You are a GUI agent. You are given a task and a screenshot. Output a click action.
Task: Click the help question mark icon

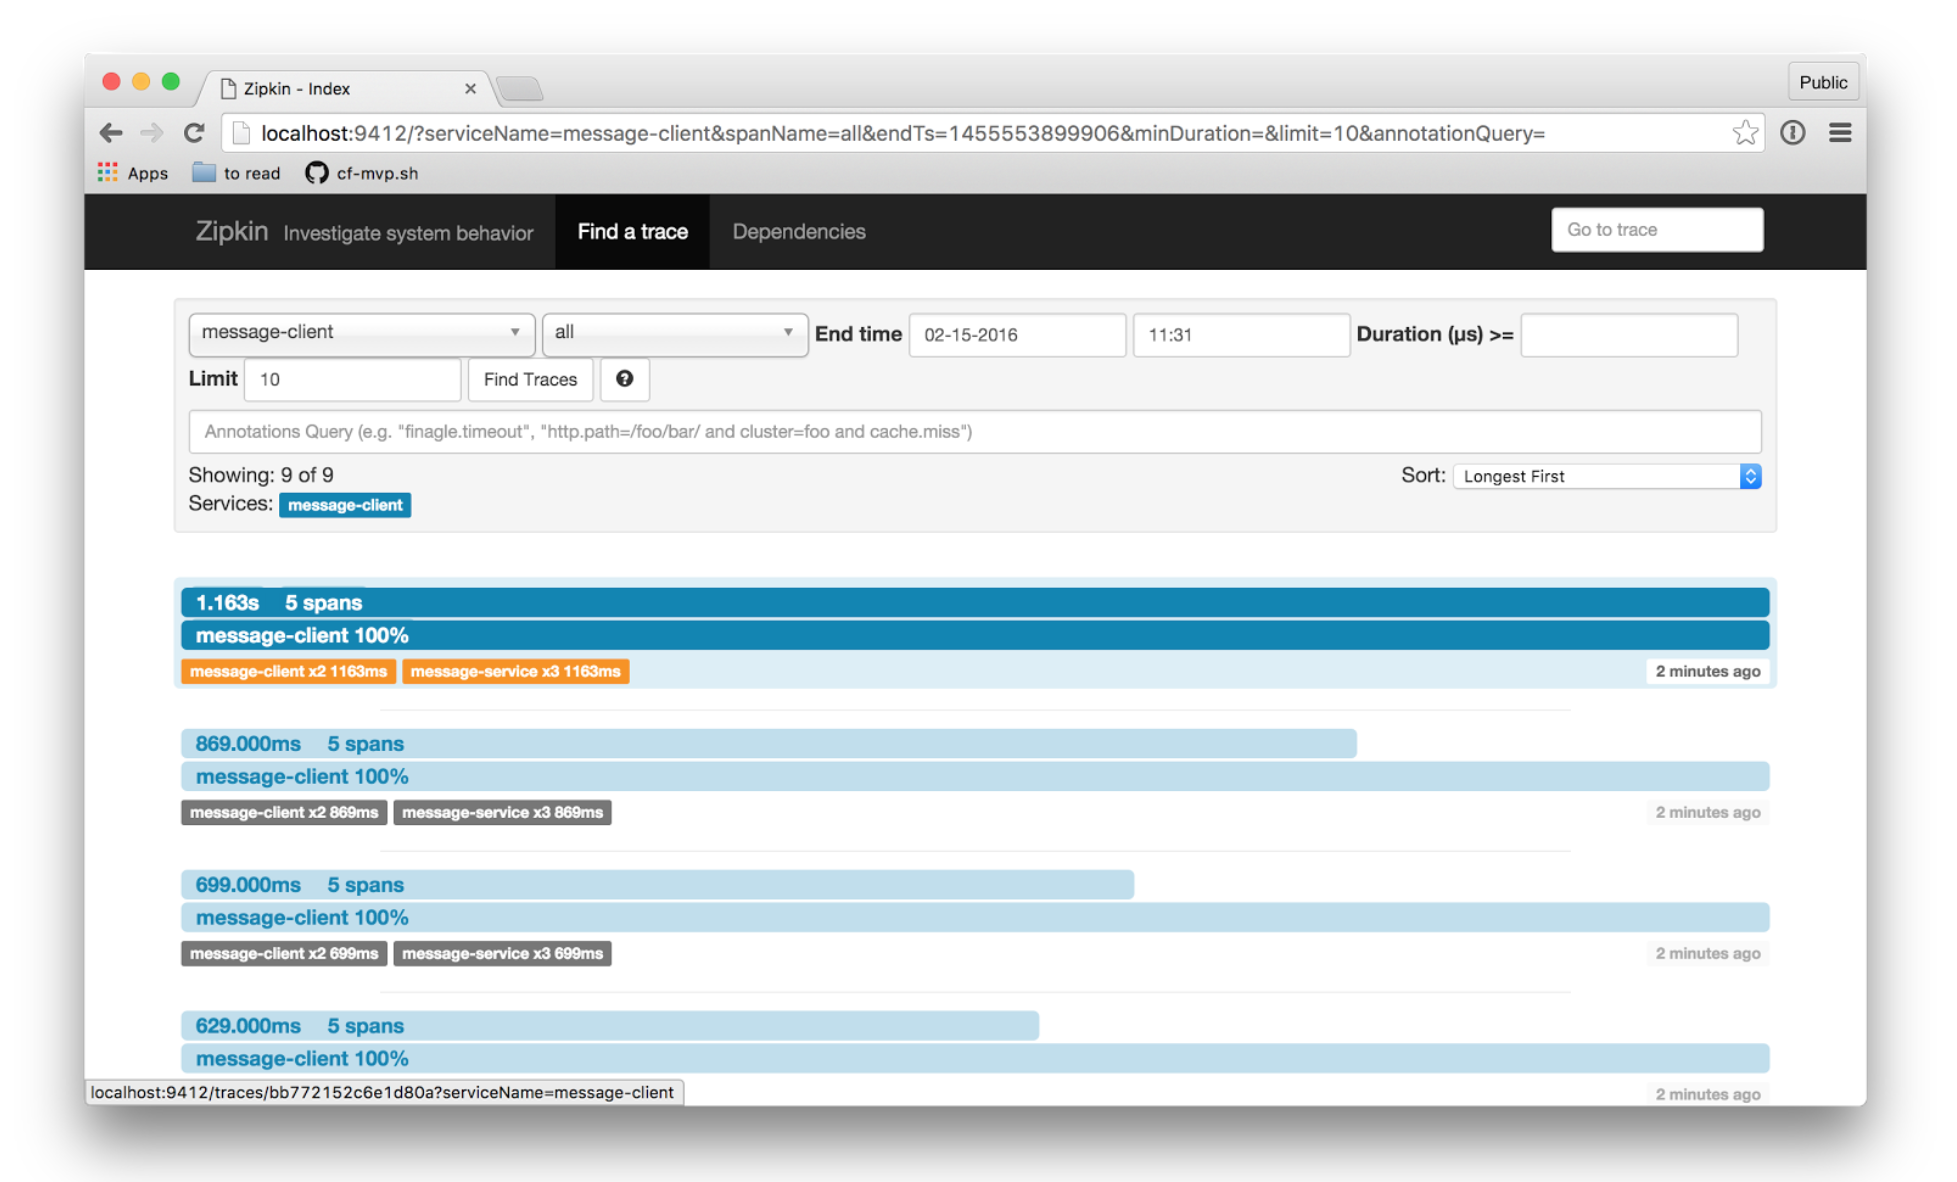pos(624,379)
